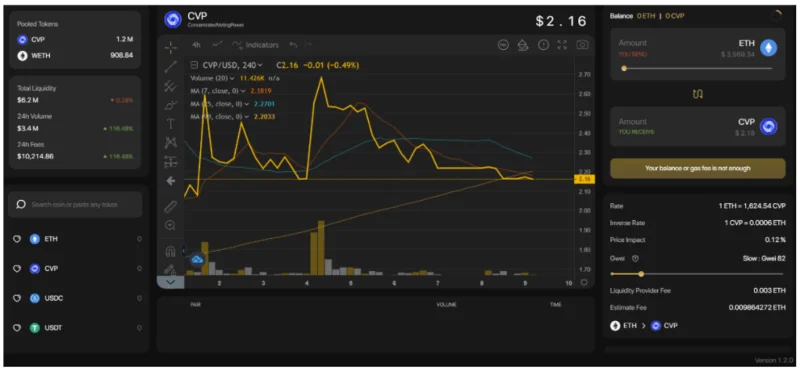Click the first round icon left of the paint bucket
The height and width of the screenshot is (371, 800).
click(503, 45)
